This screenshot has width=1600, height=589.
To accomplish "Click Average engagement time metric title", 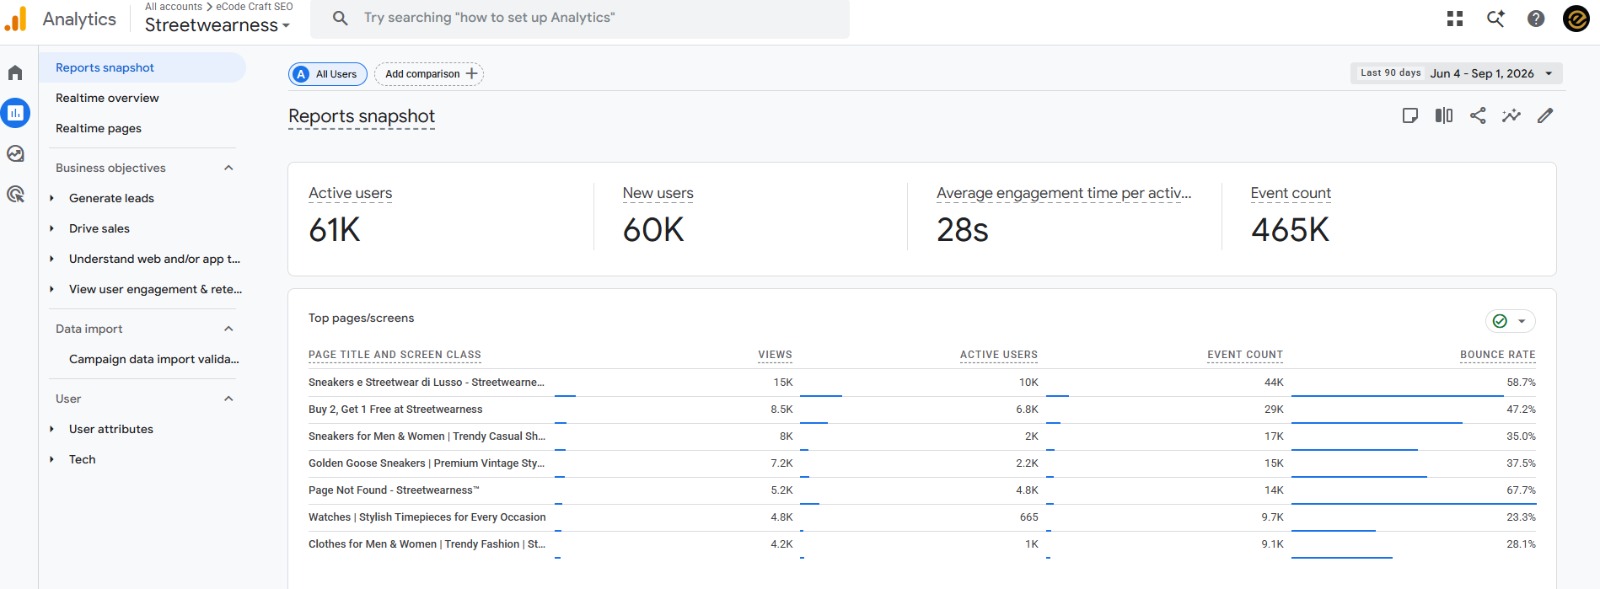I will click(1064, 193).
